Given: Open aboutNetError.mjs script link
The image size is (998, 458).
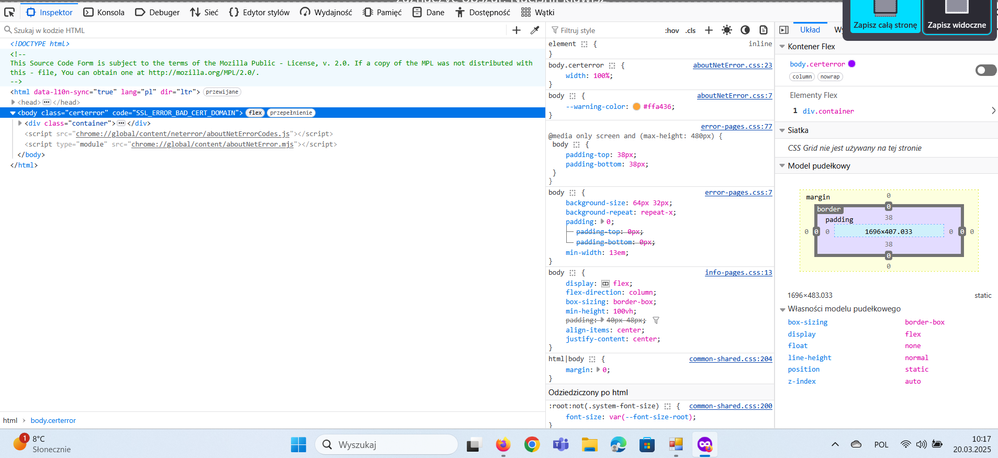Looking at the screenshot, I should 215,144.
